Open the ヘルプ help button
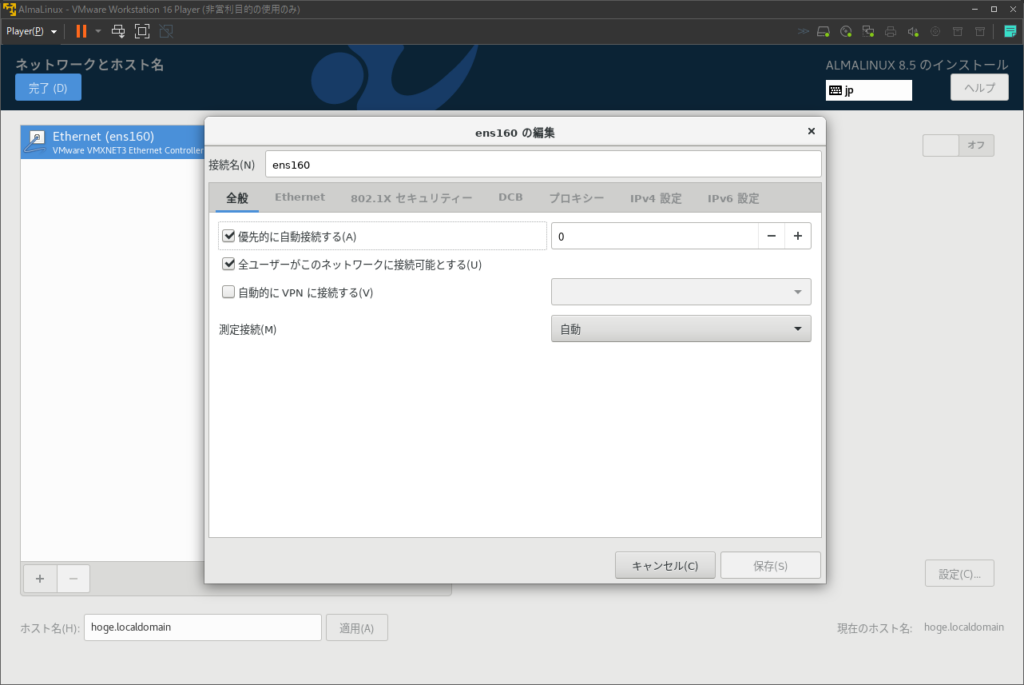Viewport: 1024px width, 685px height. click(x=979, y=88)
